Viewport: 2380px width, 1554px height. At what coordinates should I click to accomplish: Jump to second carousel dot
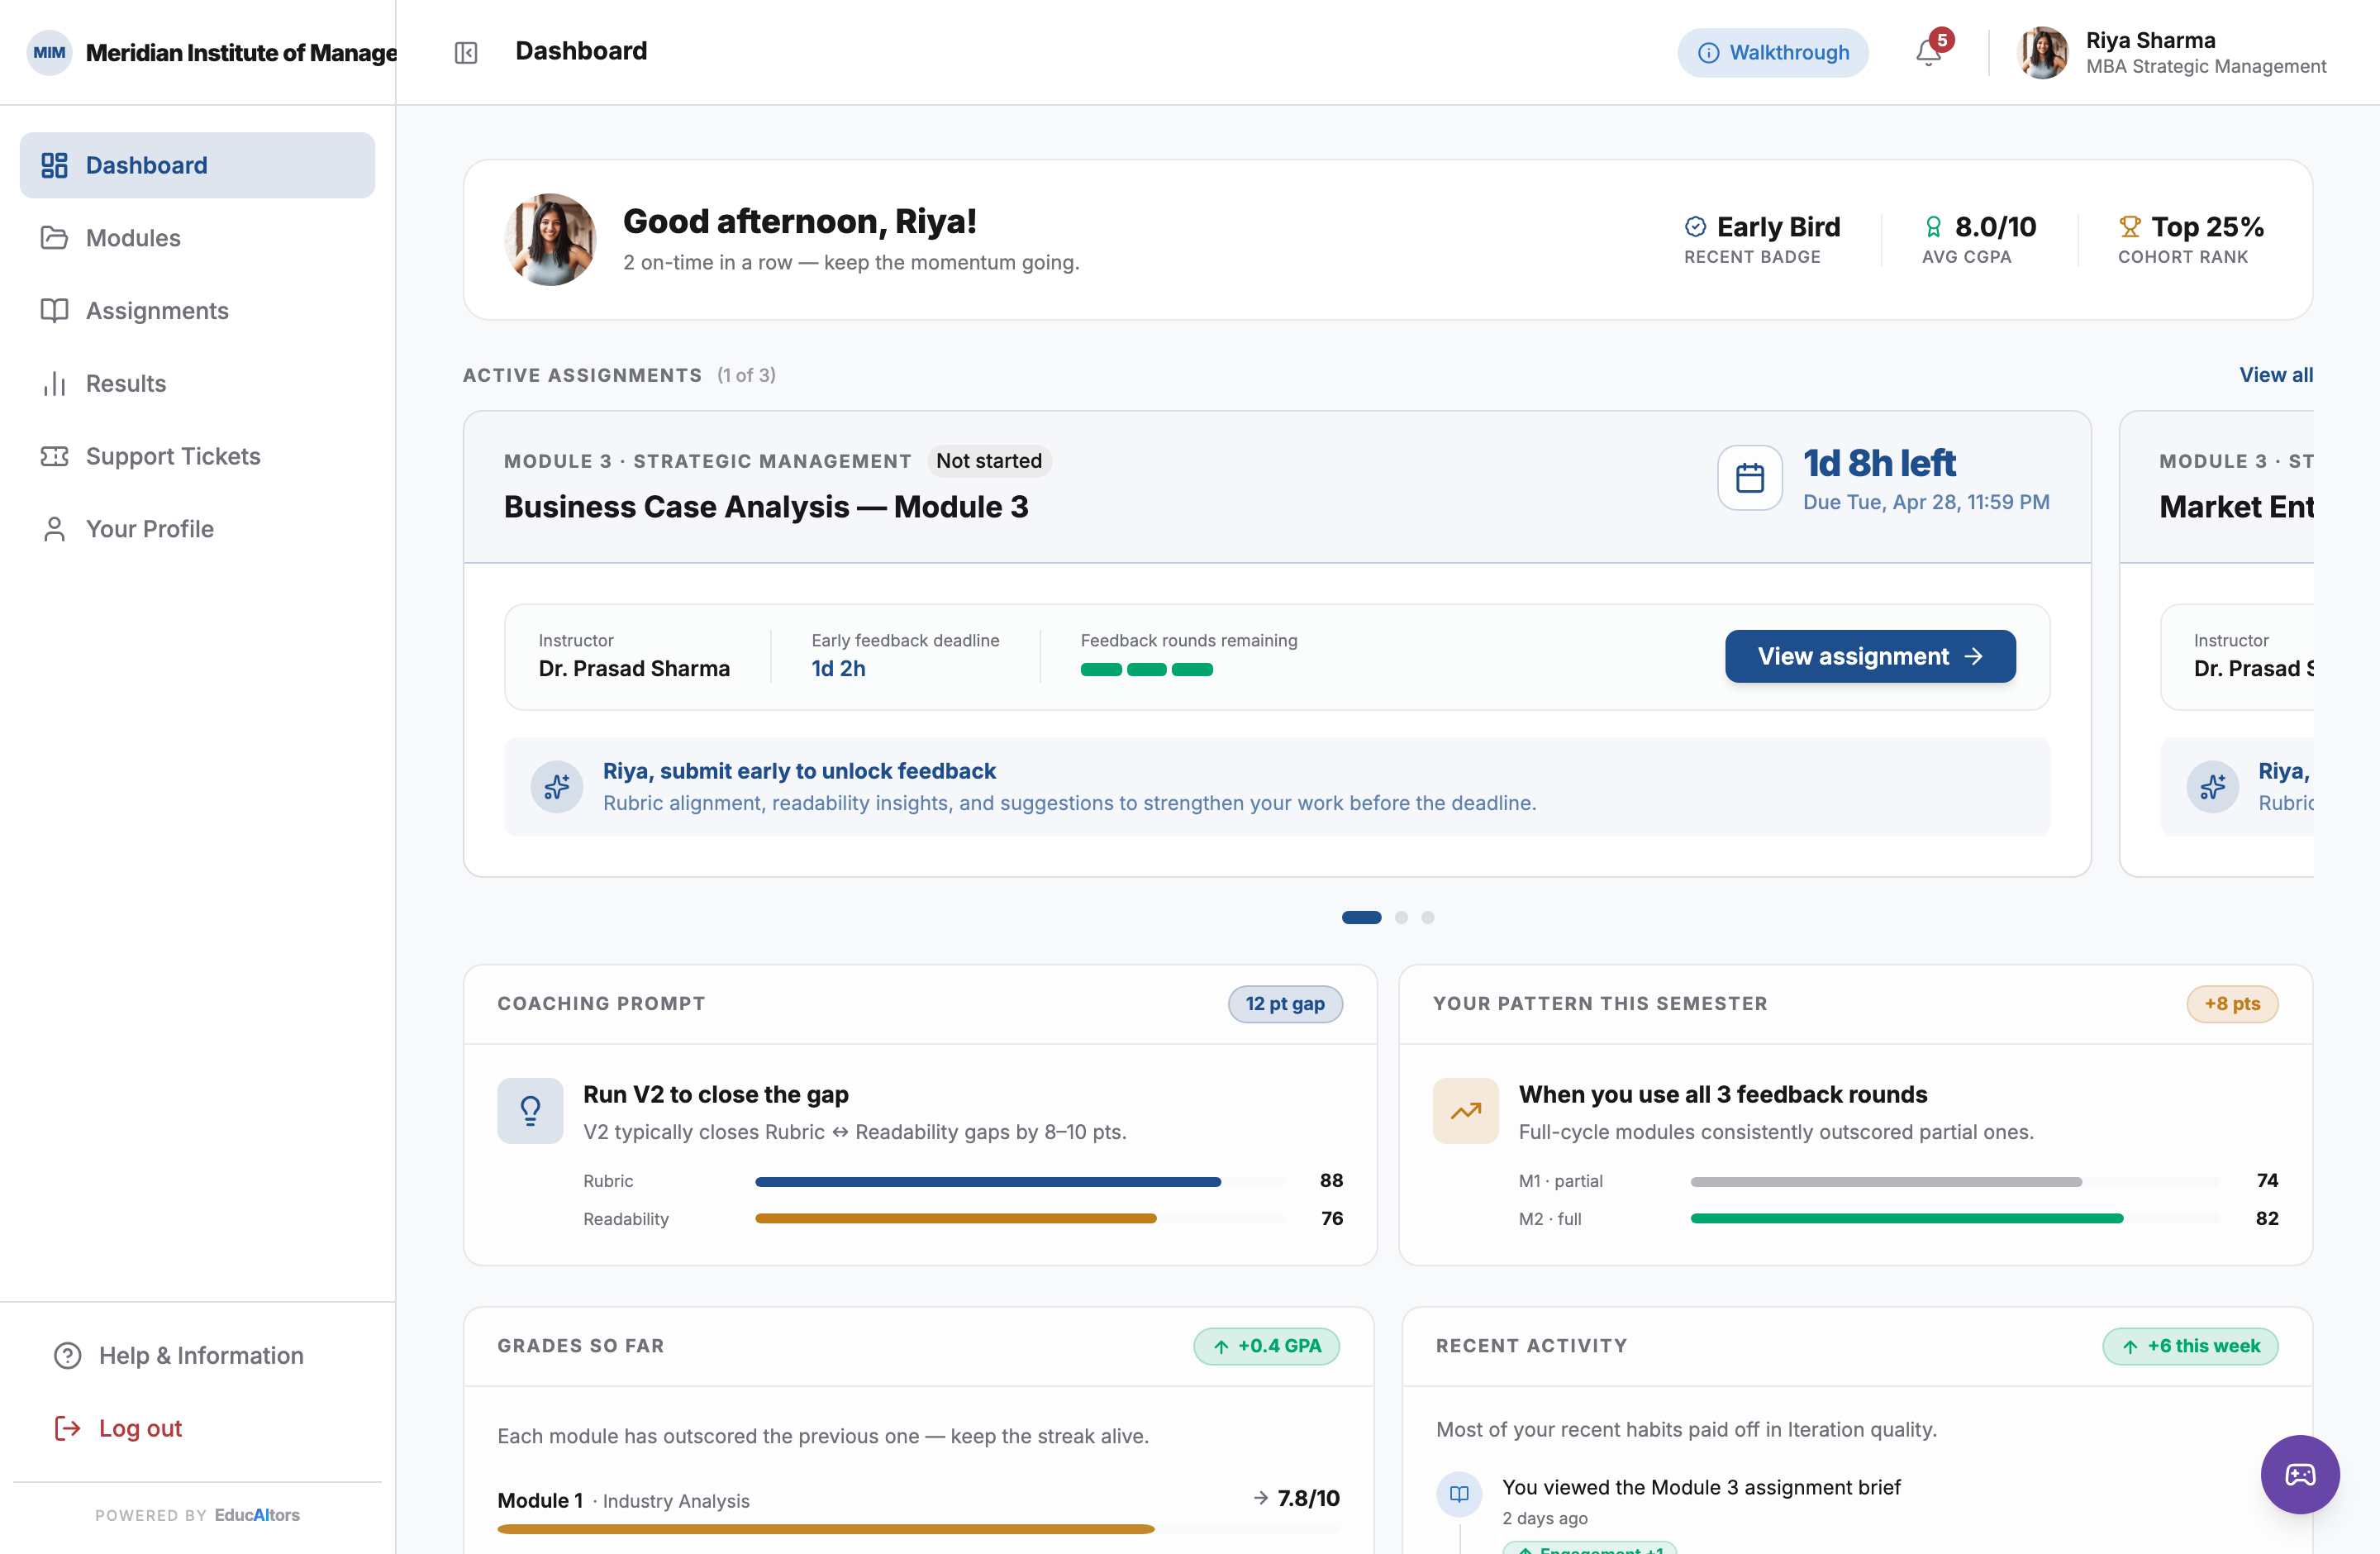tap(1401, 917)
